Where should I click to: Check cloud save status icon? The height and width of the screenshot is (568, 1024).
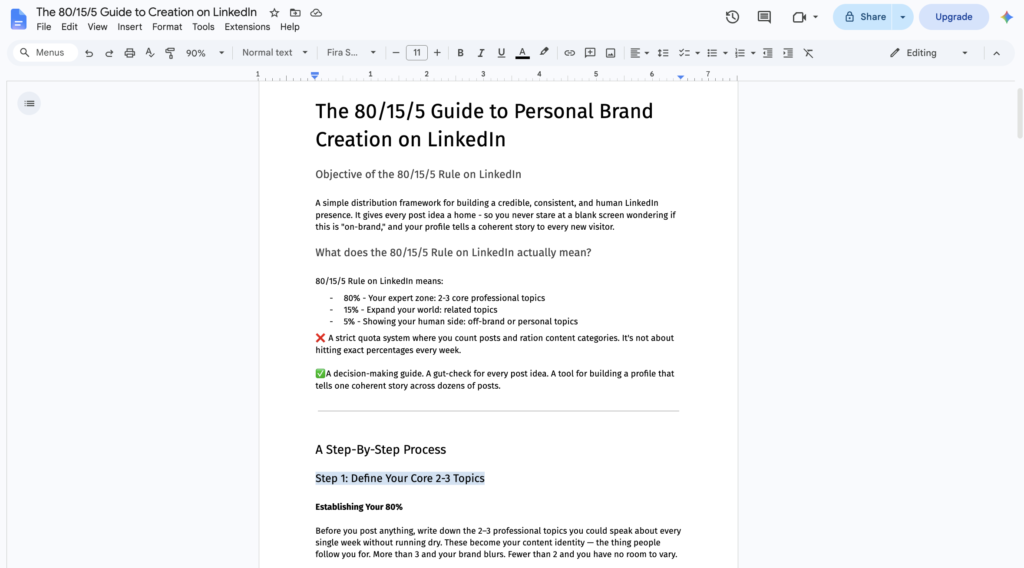point(316,12)
